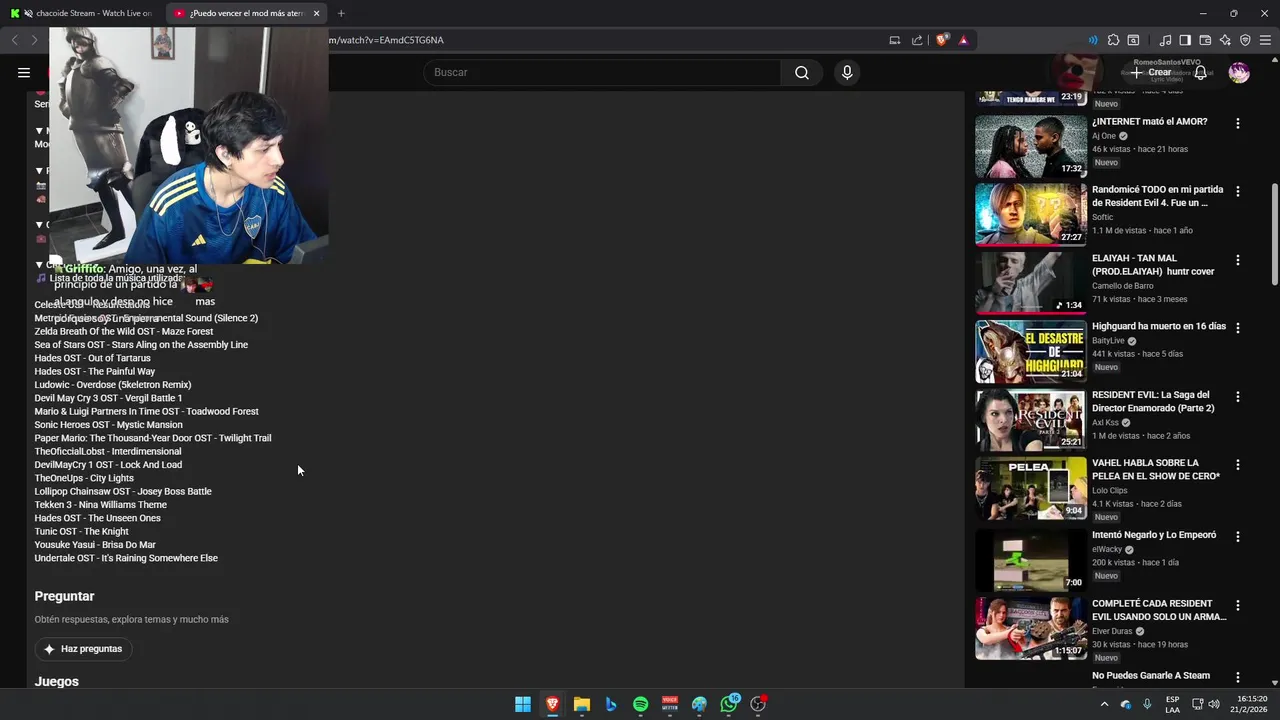1280x720 pixels.
Task: Open Brave browser from the taskbar
Action: coord(552,704)
